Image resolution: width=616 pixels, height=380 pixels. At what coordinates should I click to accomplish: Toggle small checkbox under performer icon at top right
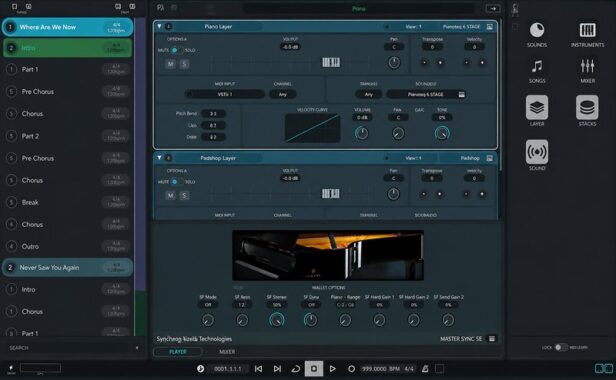pos(515,27)
